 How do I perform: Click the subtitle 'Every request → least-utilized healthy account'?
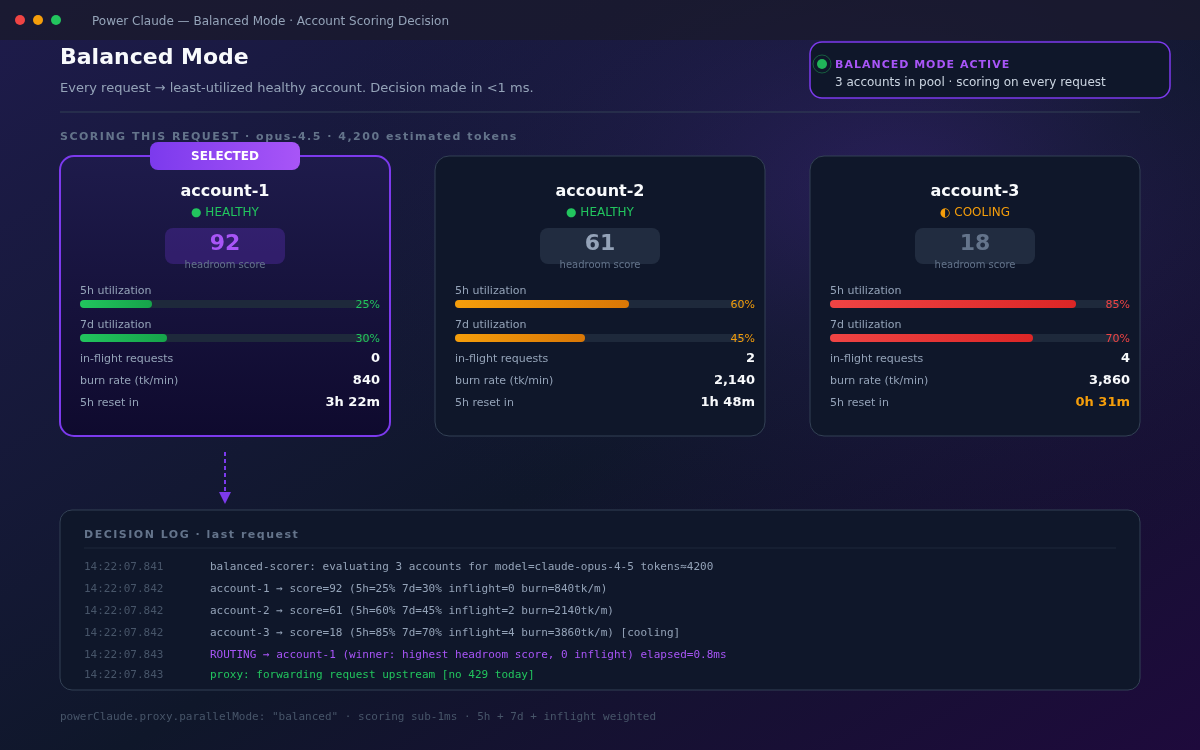pos(296,87)
